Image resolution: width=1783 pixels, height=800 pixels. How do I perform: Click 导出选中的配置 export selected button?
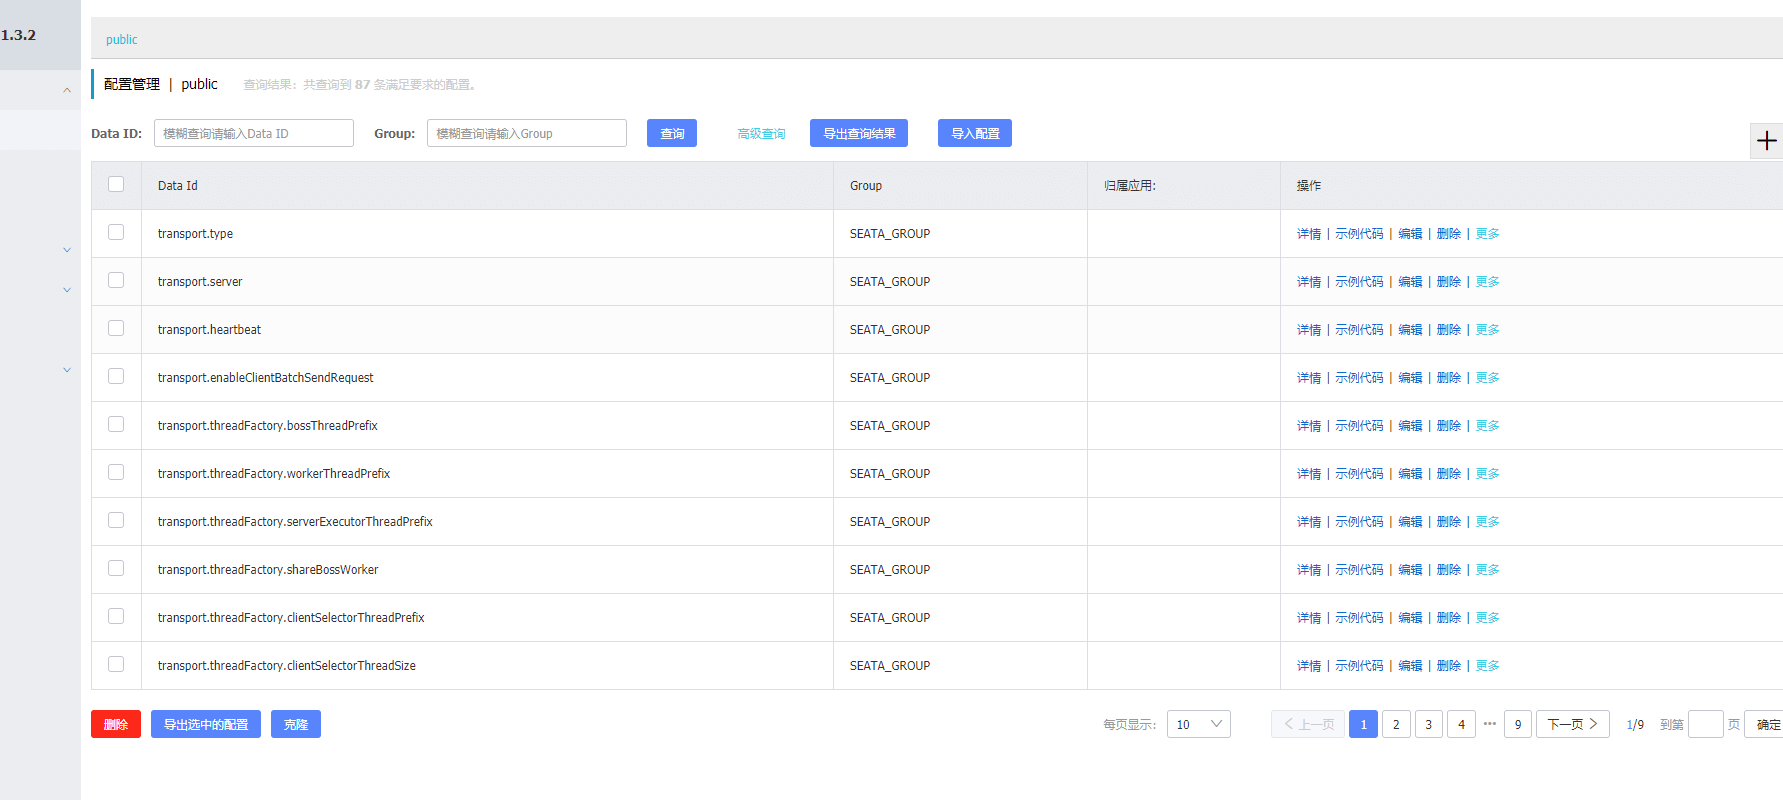click(x=206, y=724)
